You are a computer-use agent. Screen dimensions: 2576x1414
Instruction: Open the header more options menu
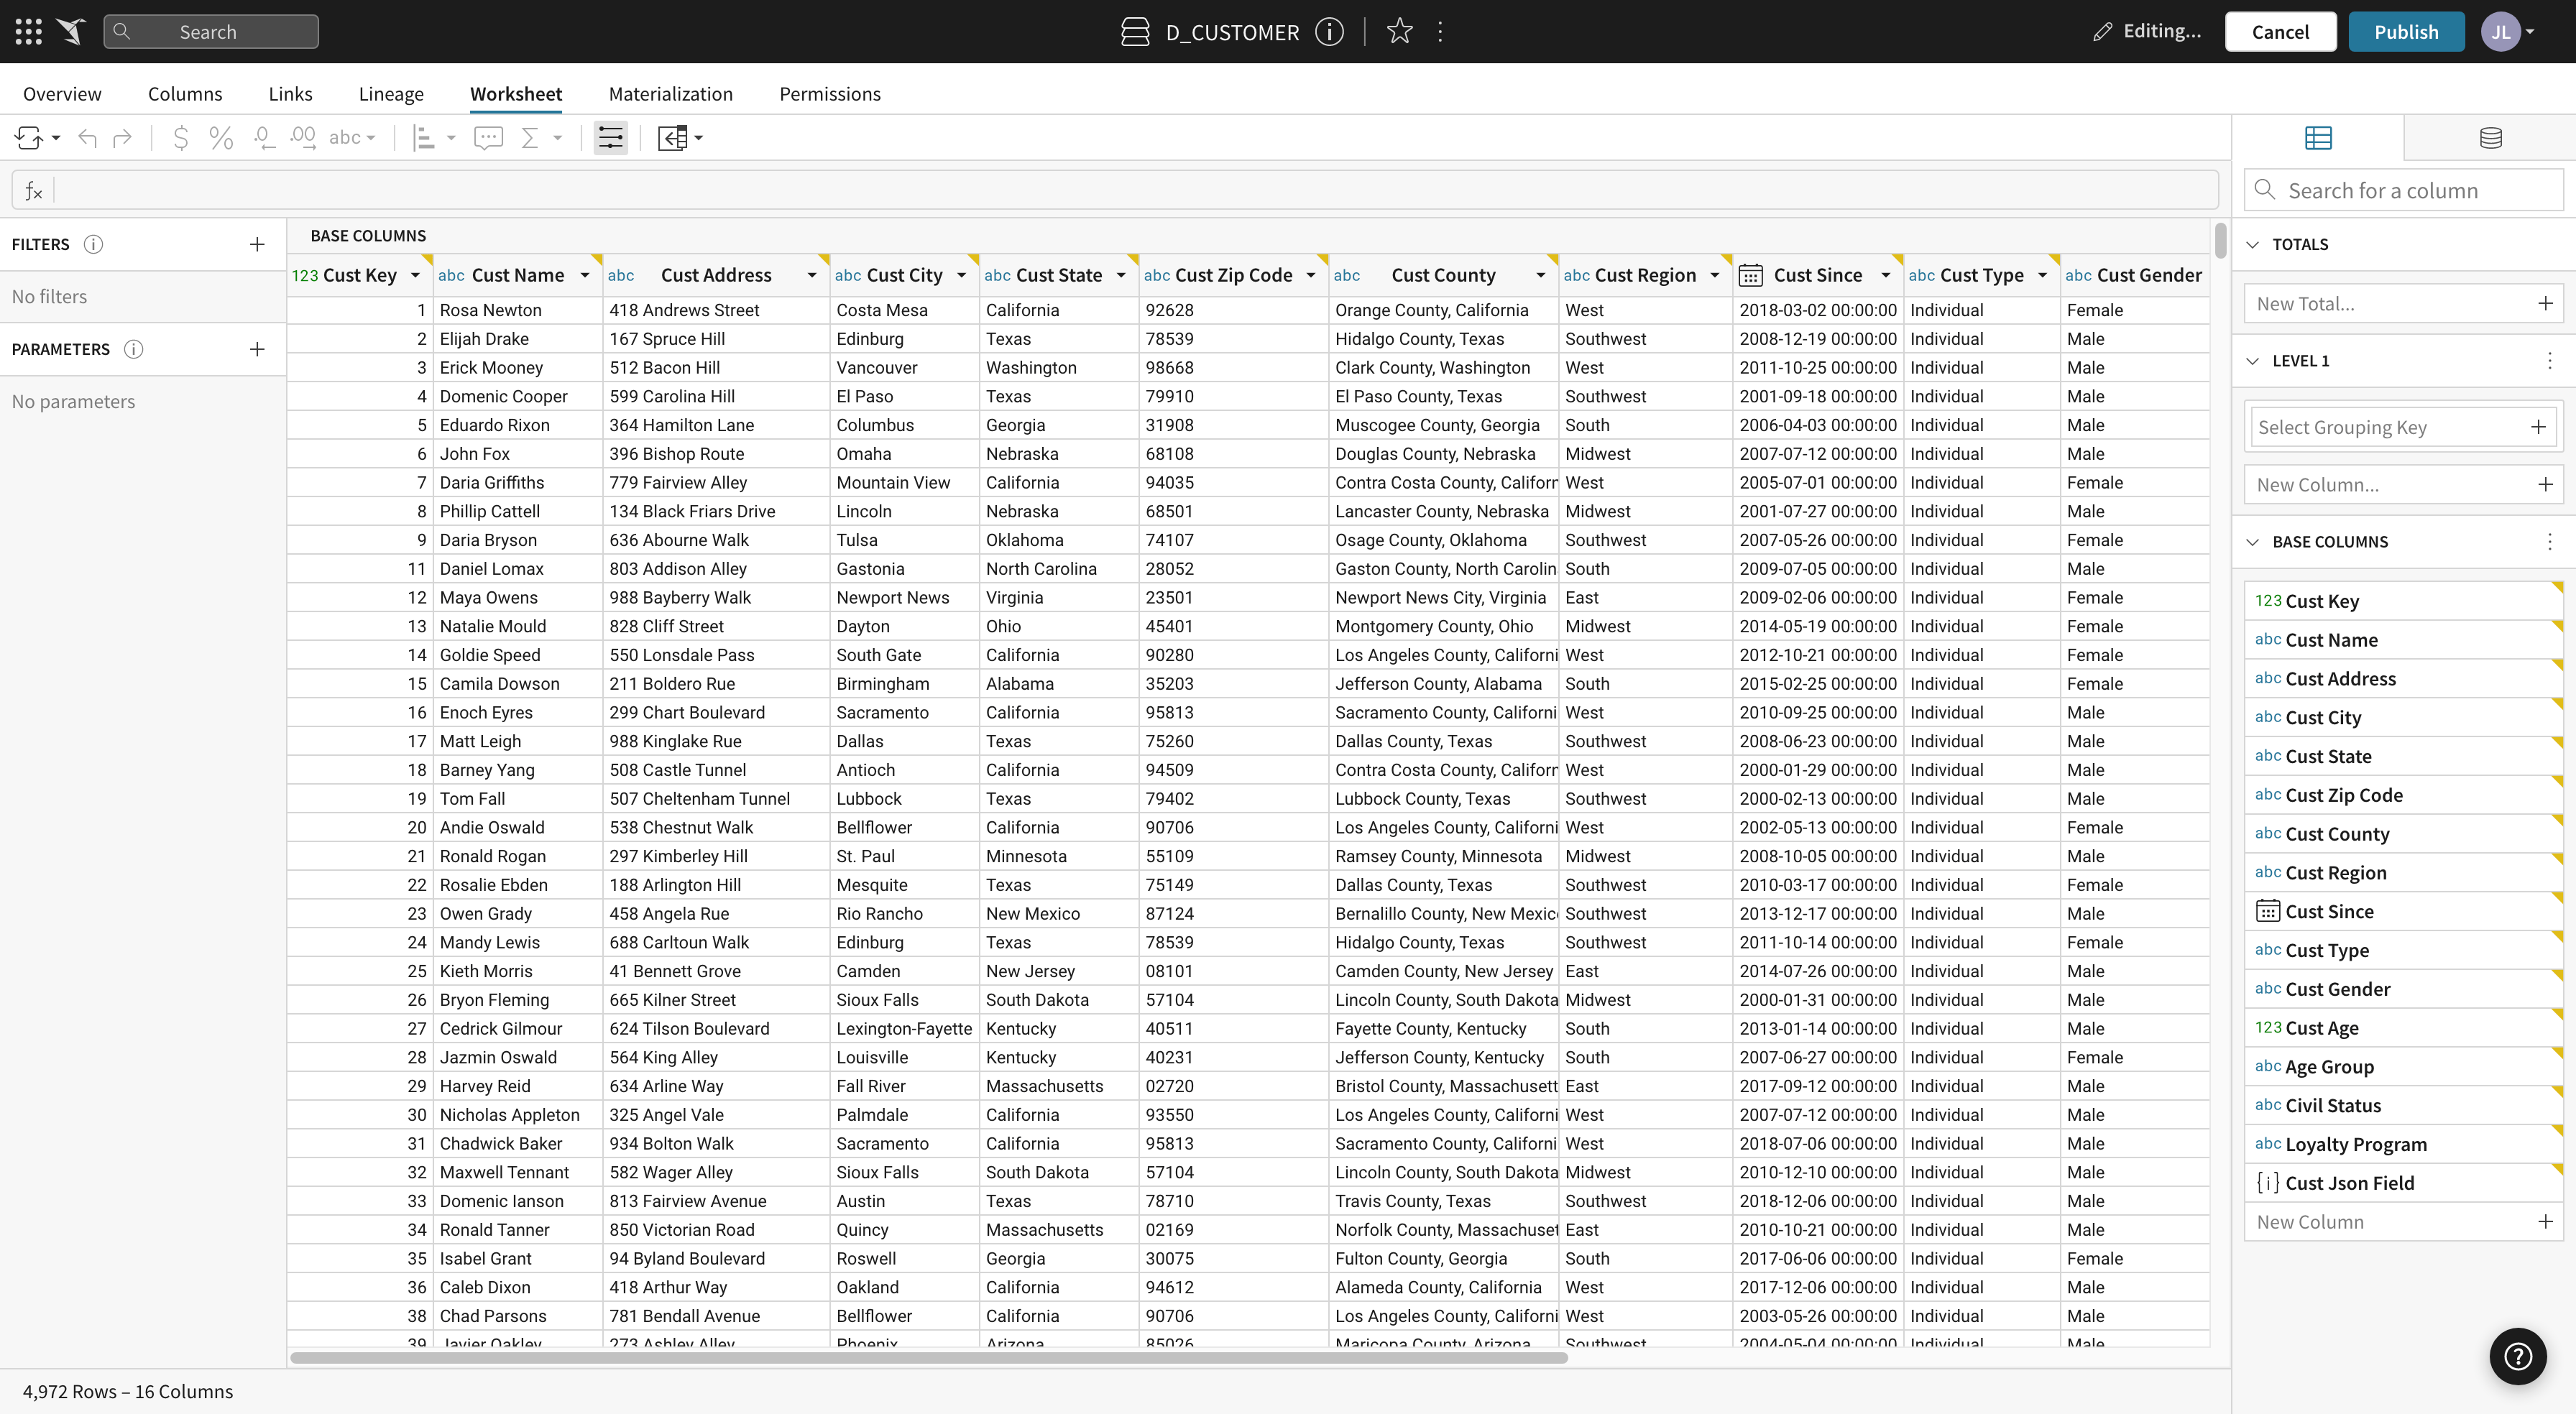(x=1440, y=32)
